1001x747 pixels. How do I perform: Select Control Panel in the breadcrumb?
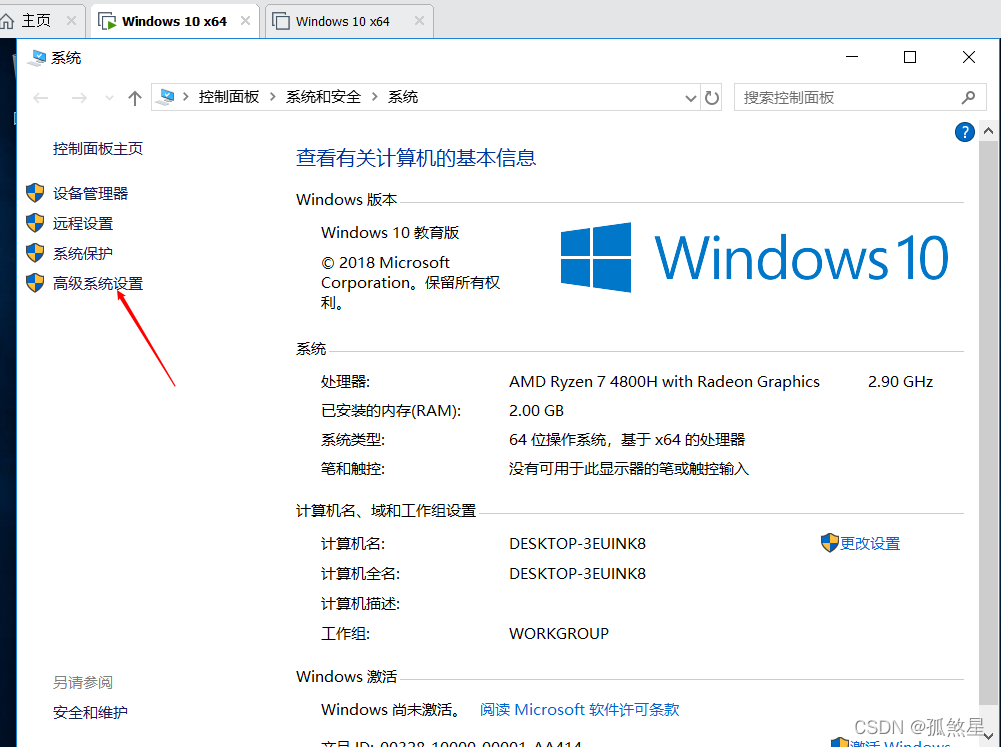tap(229, 97)
